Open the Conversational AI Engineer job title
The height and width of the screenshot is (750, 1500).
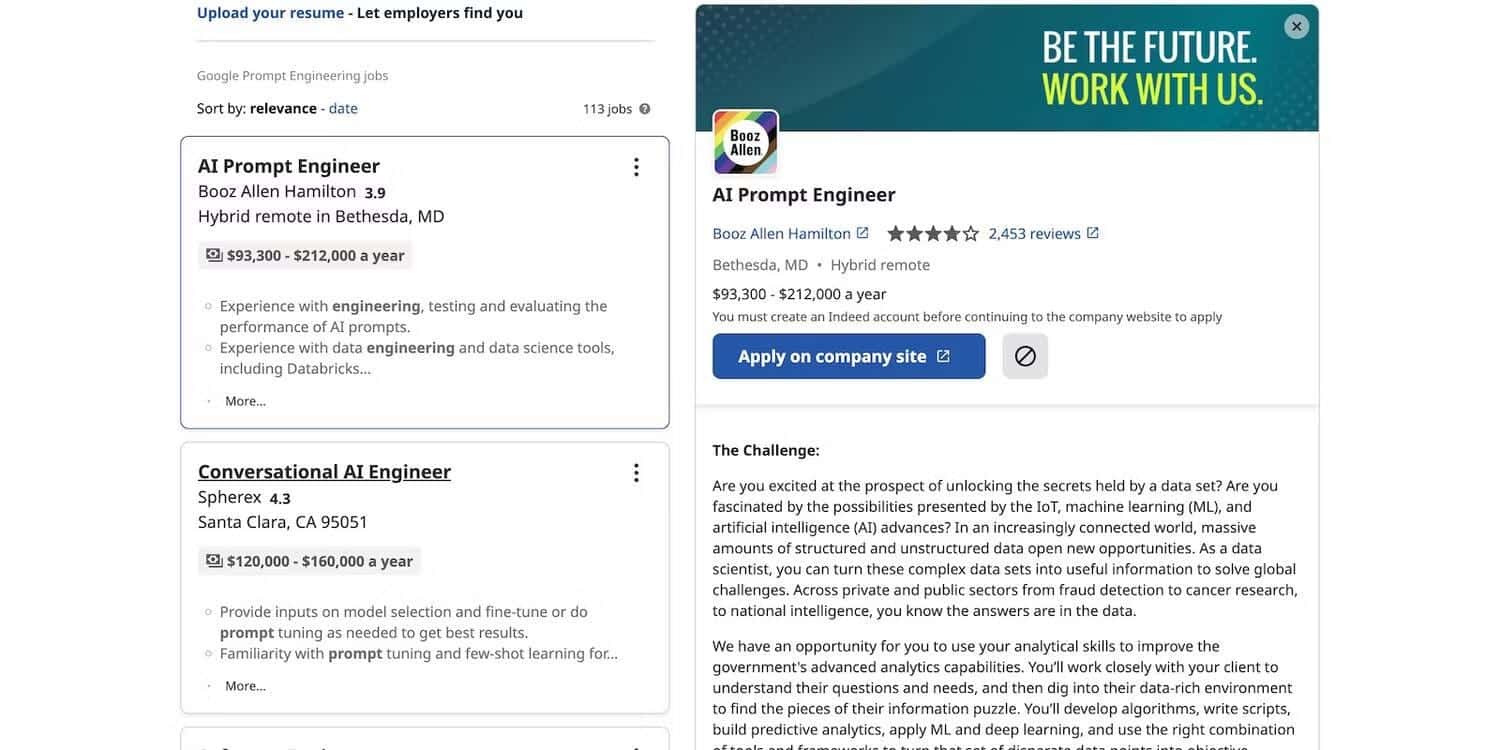coord(324,472)
